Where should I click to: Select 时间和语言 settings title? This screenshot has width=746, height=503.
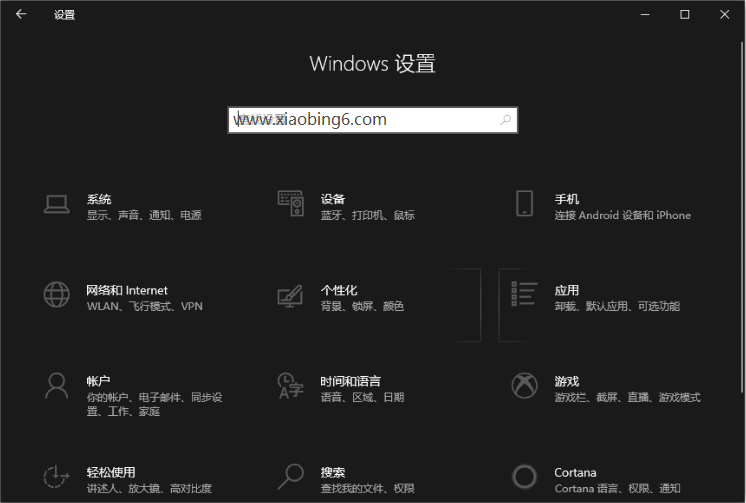coord(351,381)
